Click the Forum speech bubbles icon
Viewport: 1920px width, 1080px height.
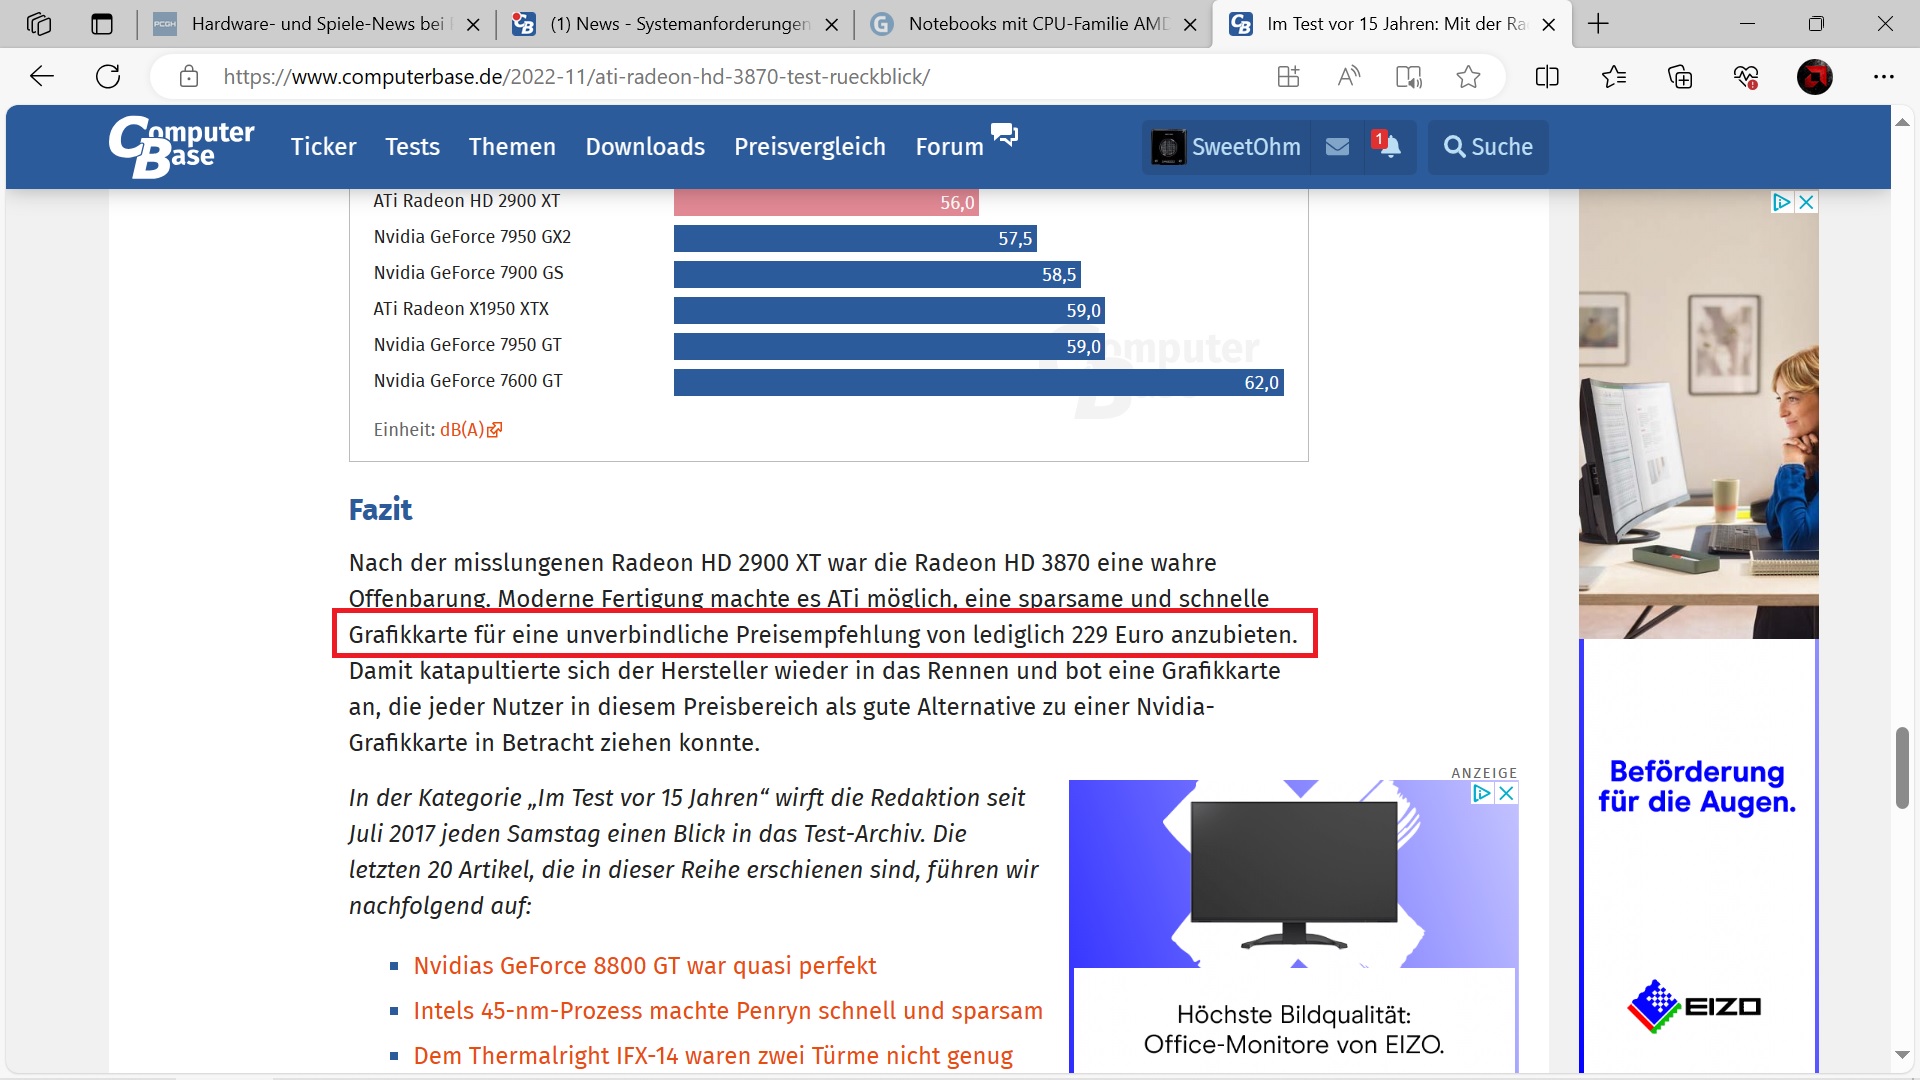[1004, 134]
